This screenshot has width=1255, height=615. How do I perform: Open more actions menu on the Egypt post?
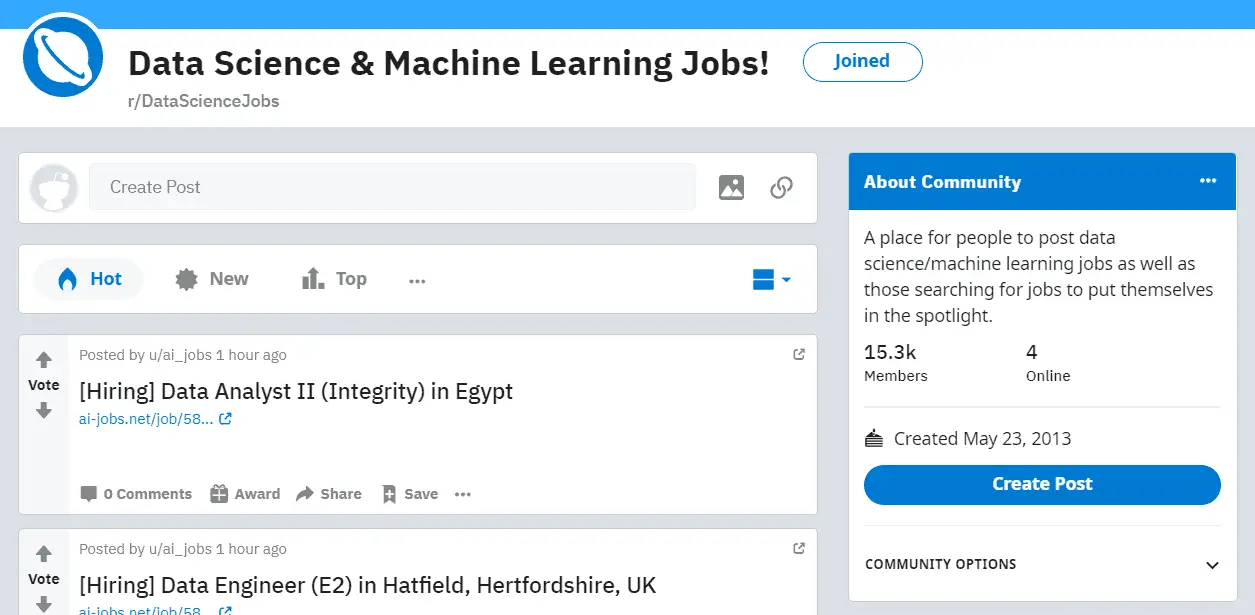pyautogui.click(x=462, y=494)
